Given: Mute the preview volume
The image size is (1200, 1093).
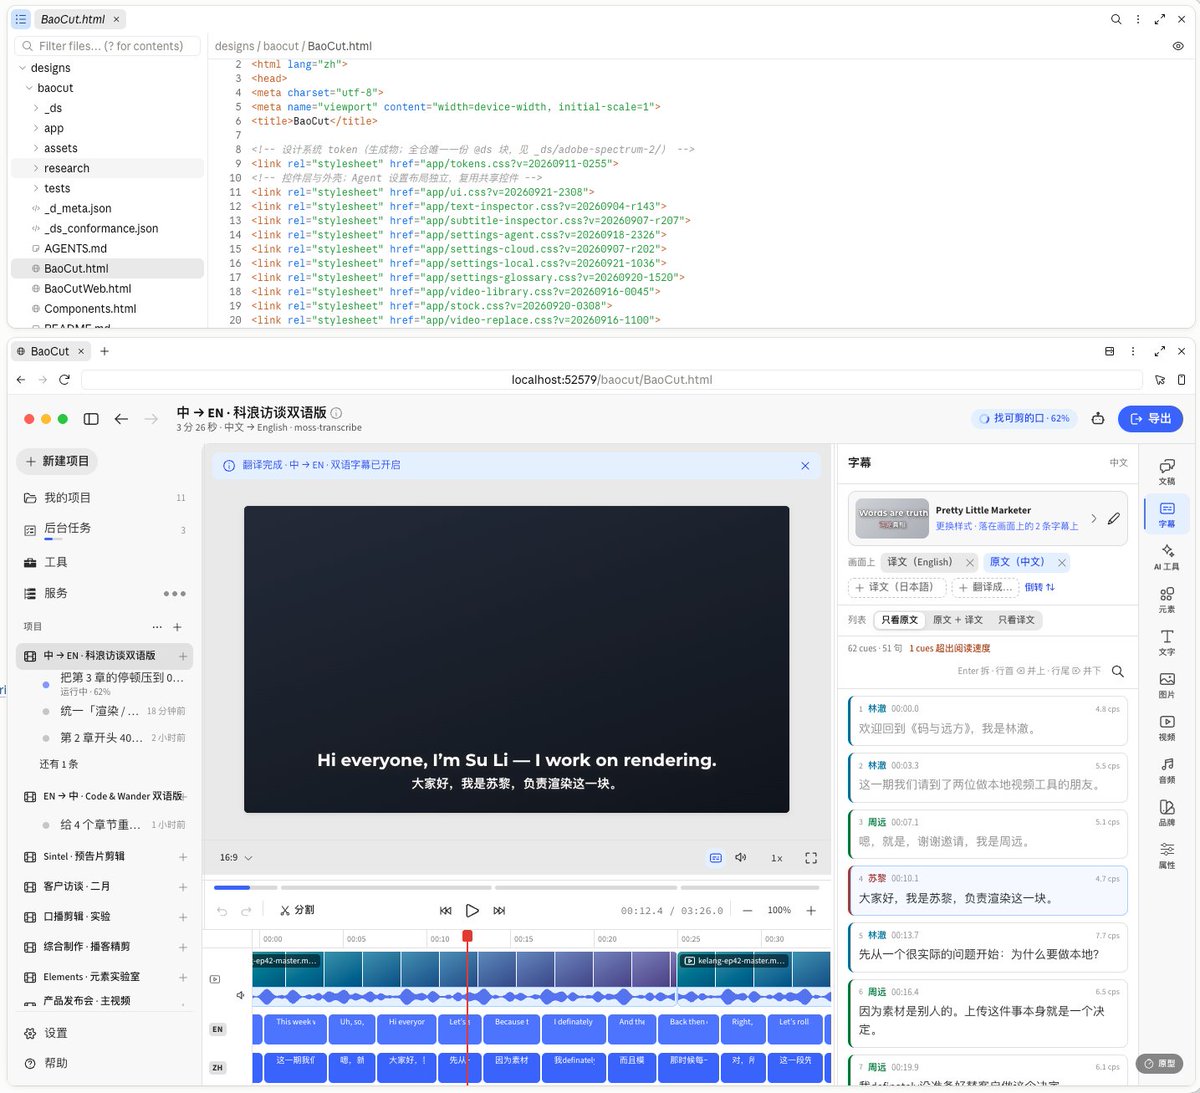Looking at the screenshot, I should 741,858.
